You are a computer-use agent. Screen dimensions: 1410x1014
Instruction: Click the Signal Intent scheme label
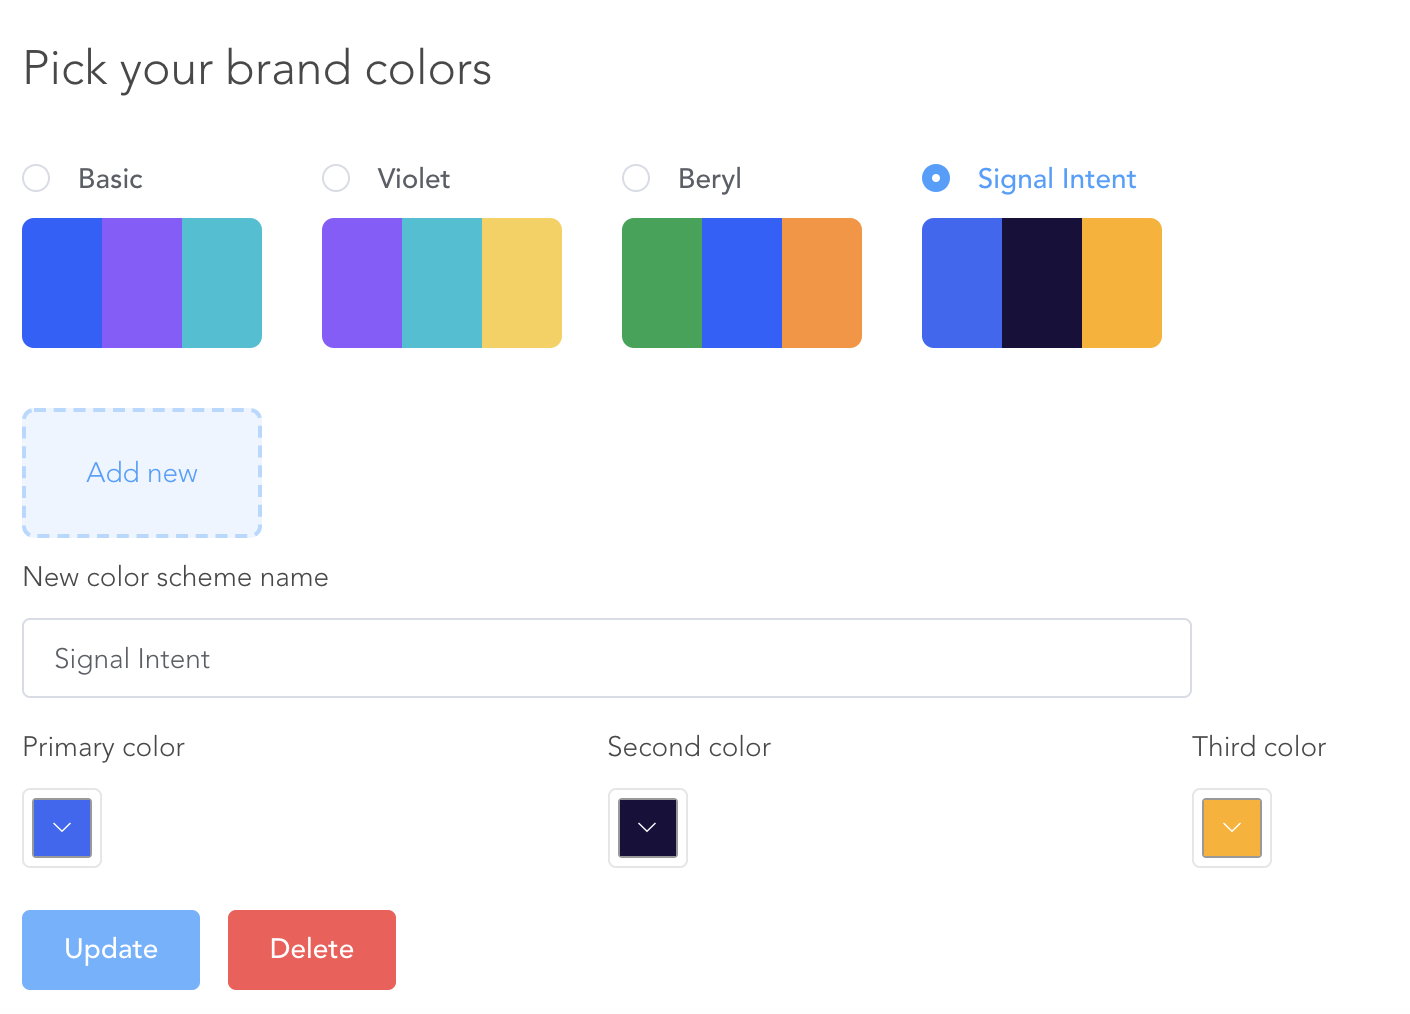[1056, 179]
